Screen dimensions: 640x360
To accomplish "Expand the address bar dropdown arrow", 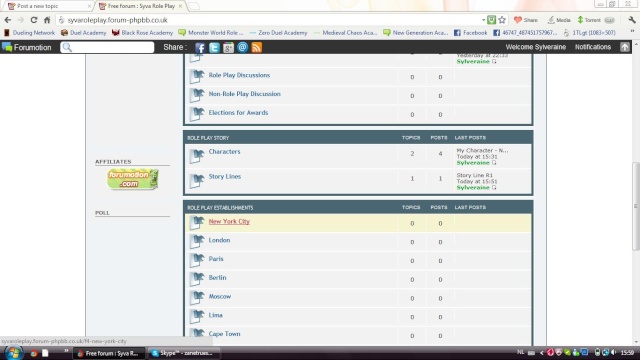I will pyautogui.click(x=483, y=20).
